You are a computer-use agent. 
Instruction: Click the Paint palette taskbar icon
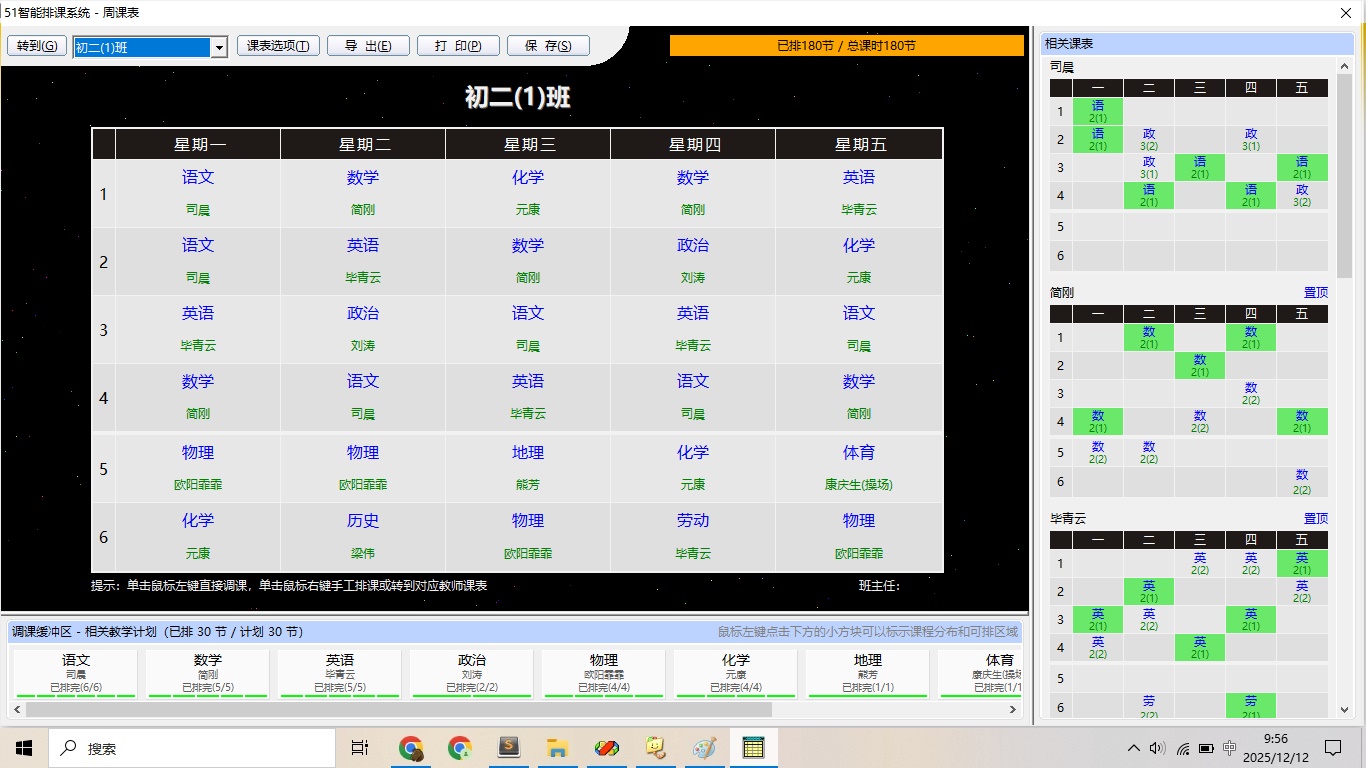click(x=704, y=748)
